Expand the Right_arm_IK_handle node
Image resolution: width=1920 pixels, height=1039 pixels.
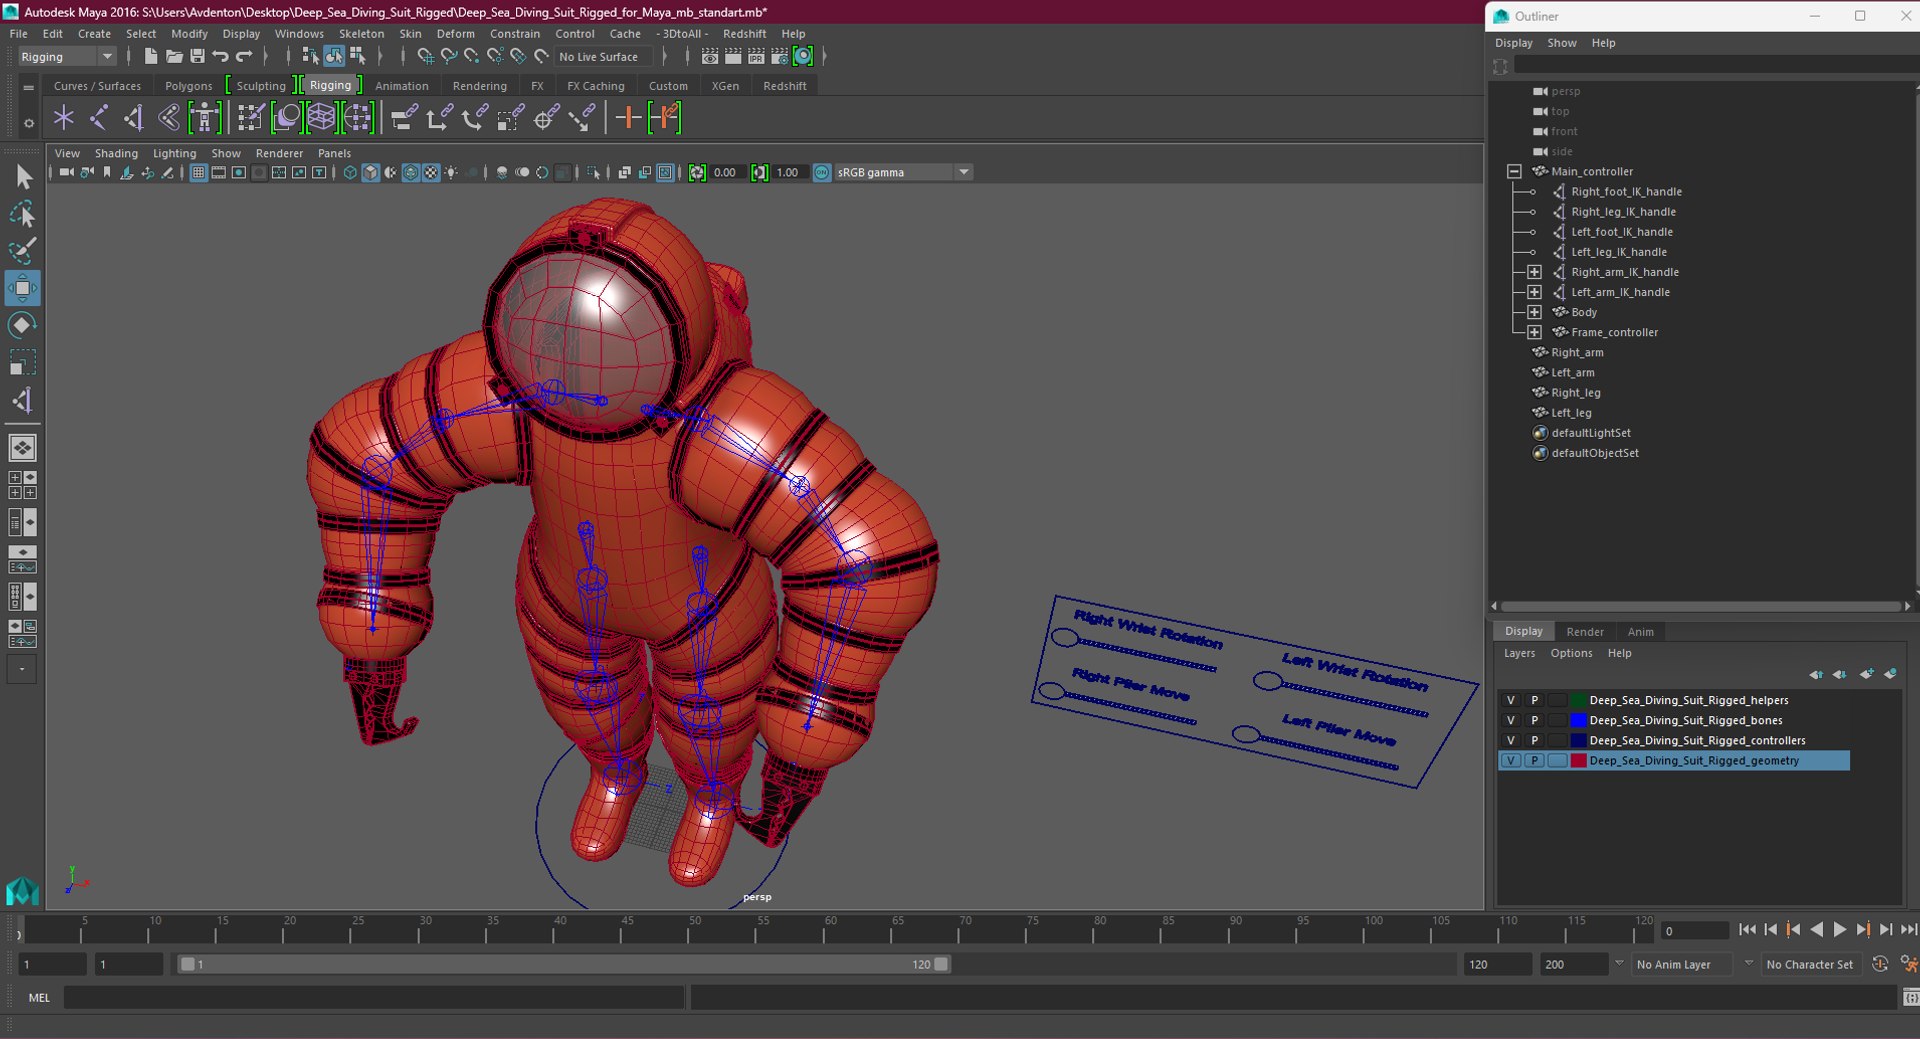pyautogui.click(x=1534, y=272)
